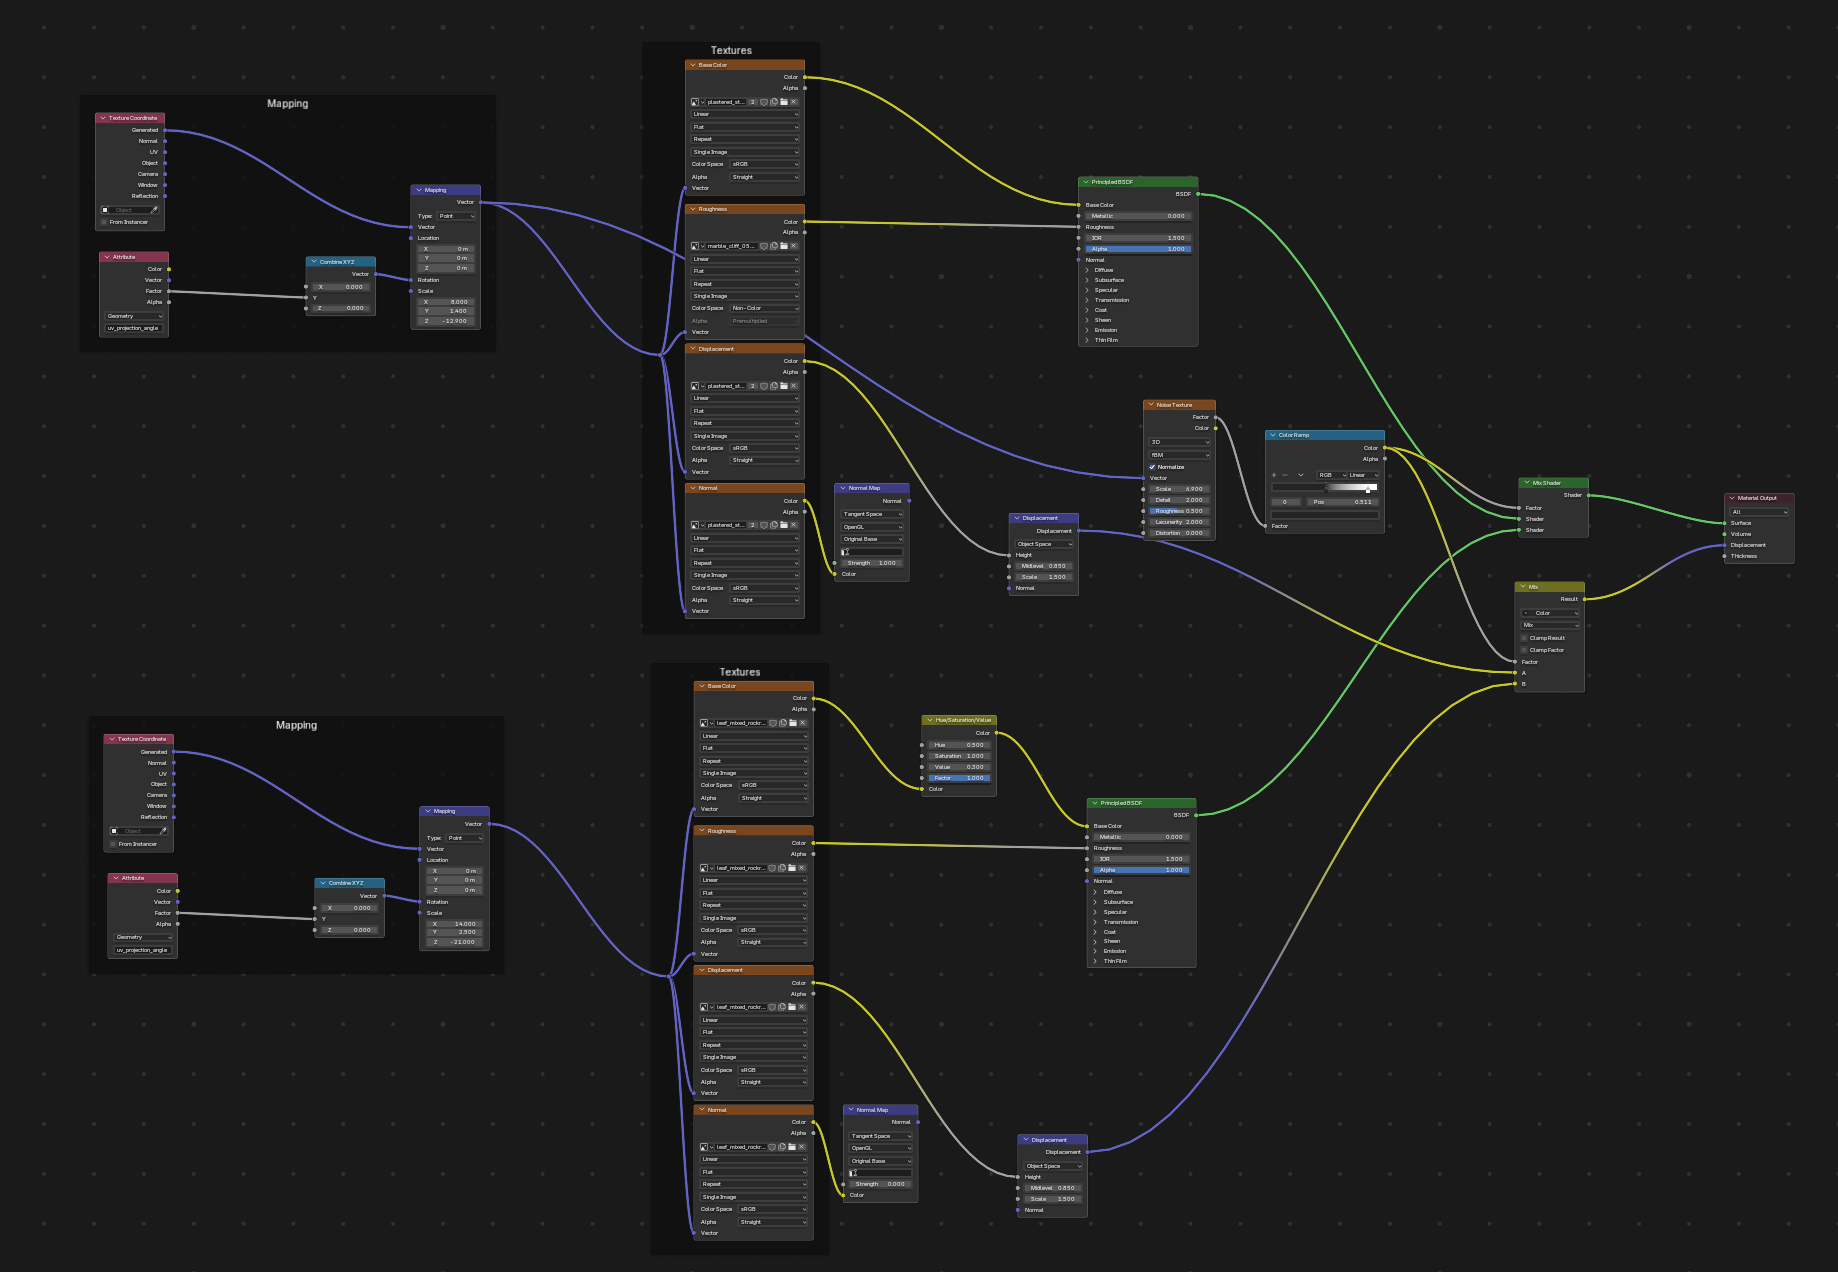Toggle fake user shield on marble_cliff image
1838x1272 pixels.
click(x=764, y=246)
